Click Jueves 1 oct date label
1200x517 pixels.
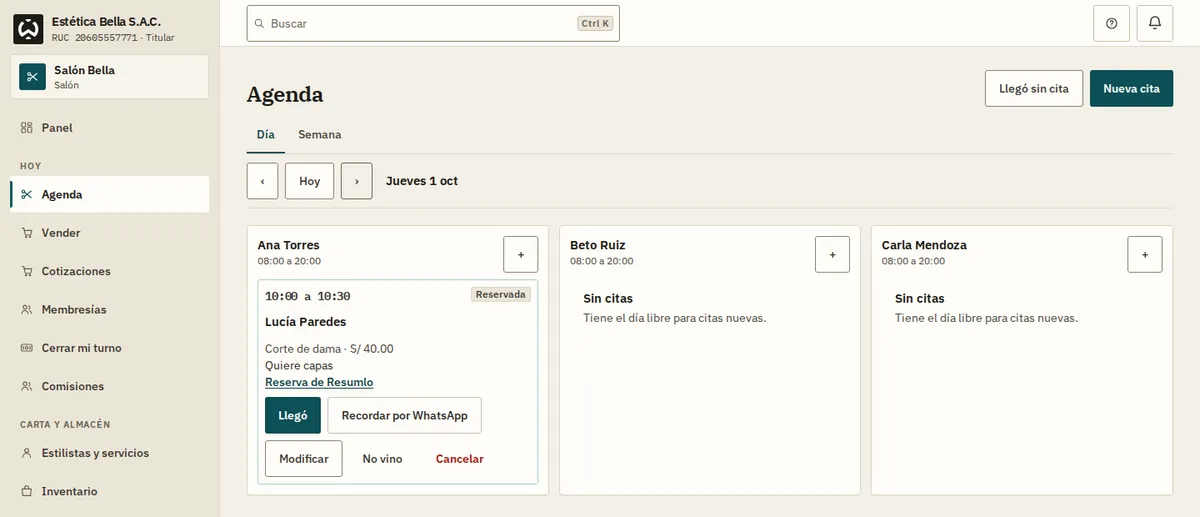pos(422,181)
